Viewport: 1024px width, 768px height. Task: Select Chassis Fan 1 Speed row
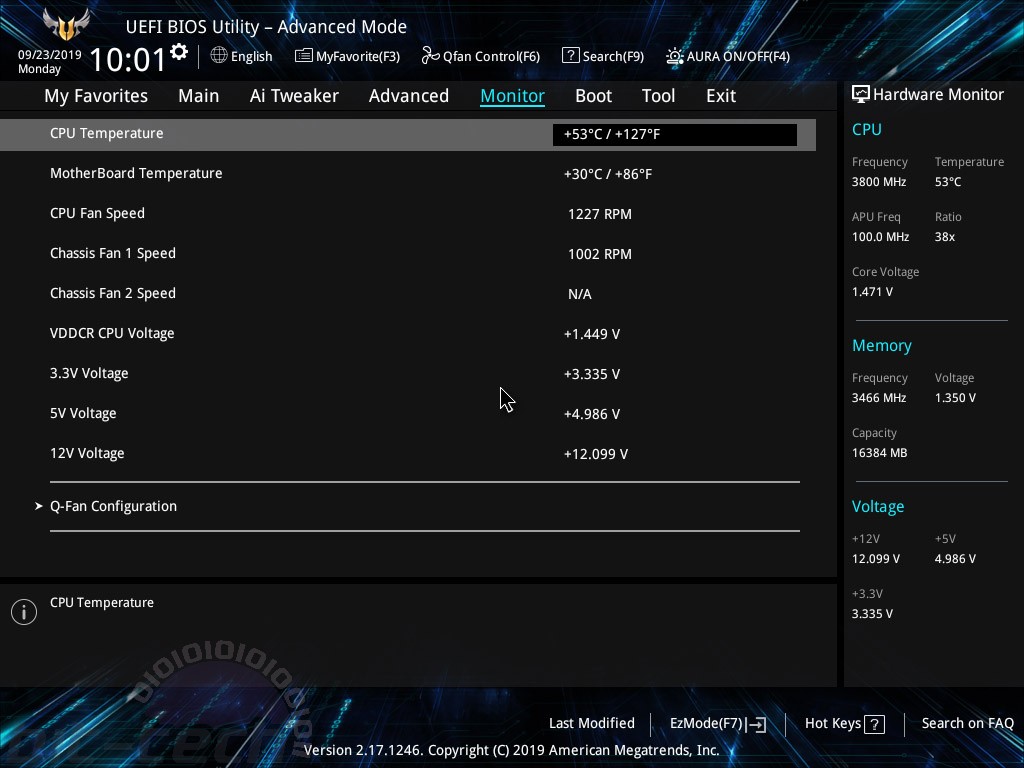tap(408, 253)
